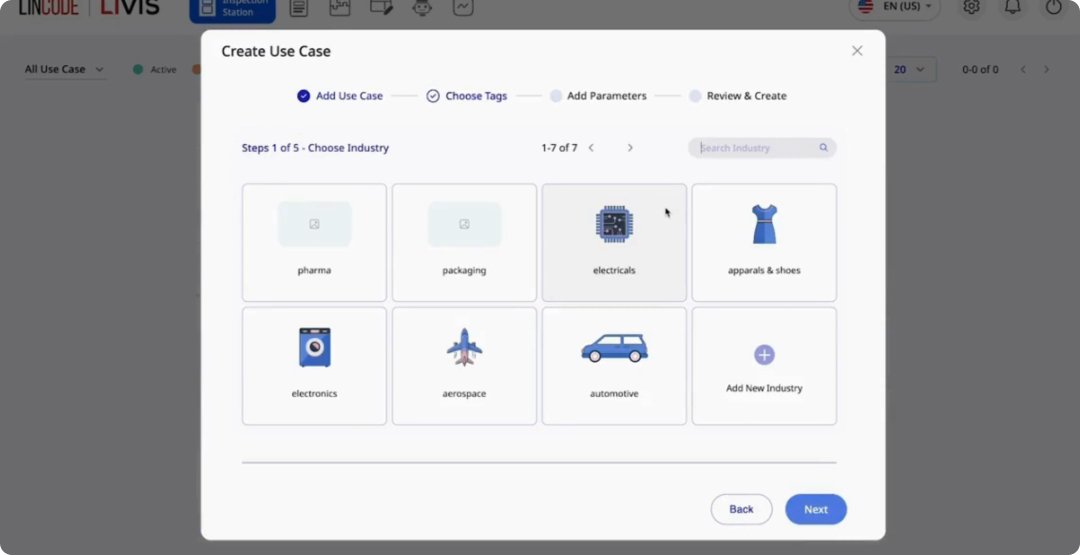The image size is (1080, 555).
Task: Open the settings gear icon
Action: [x=971, y=7]
